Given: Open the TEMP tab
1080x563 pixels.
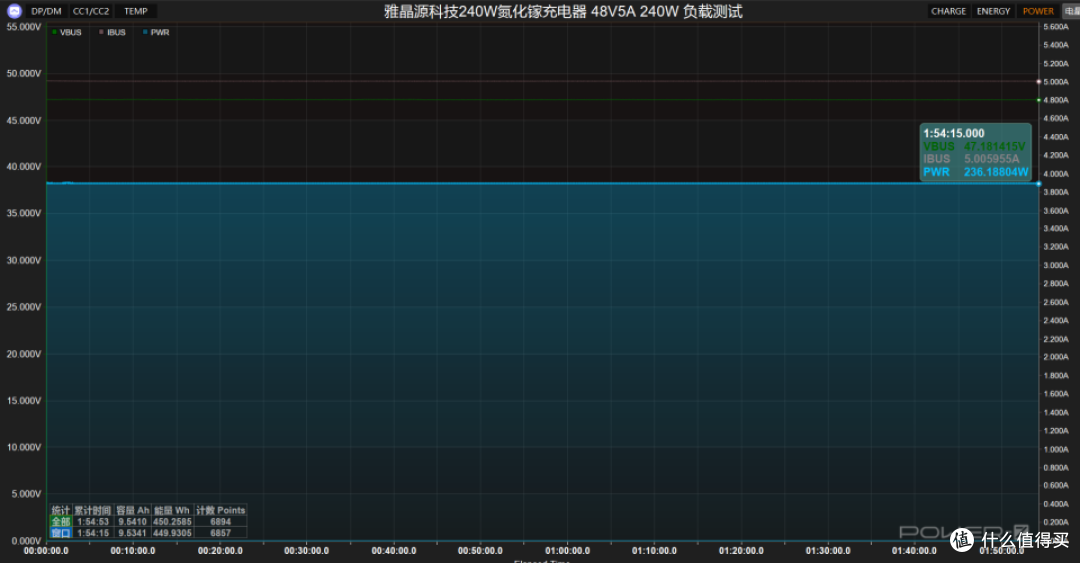Looking at the screenshot, I should click(x=136, y=11).
